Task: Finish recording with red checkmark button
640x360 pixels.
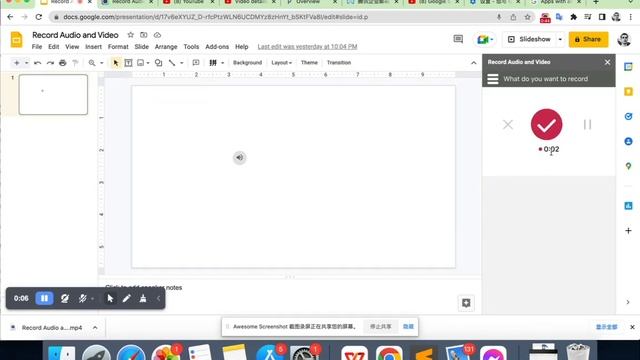Action: (547, 124)
